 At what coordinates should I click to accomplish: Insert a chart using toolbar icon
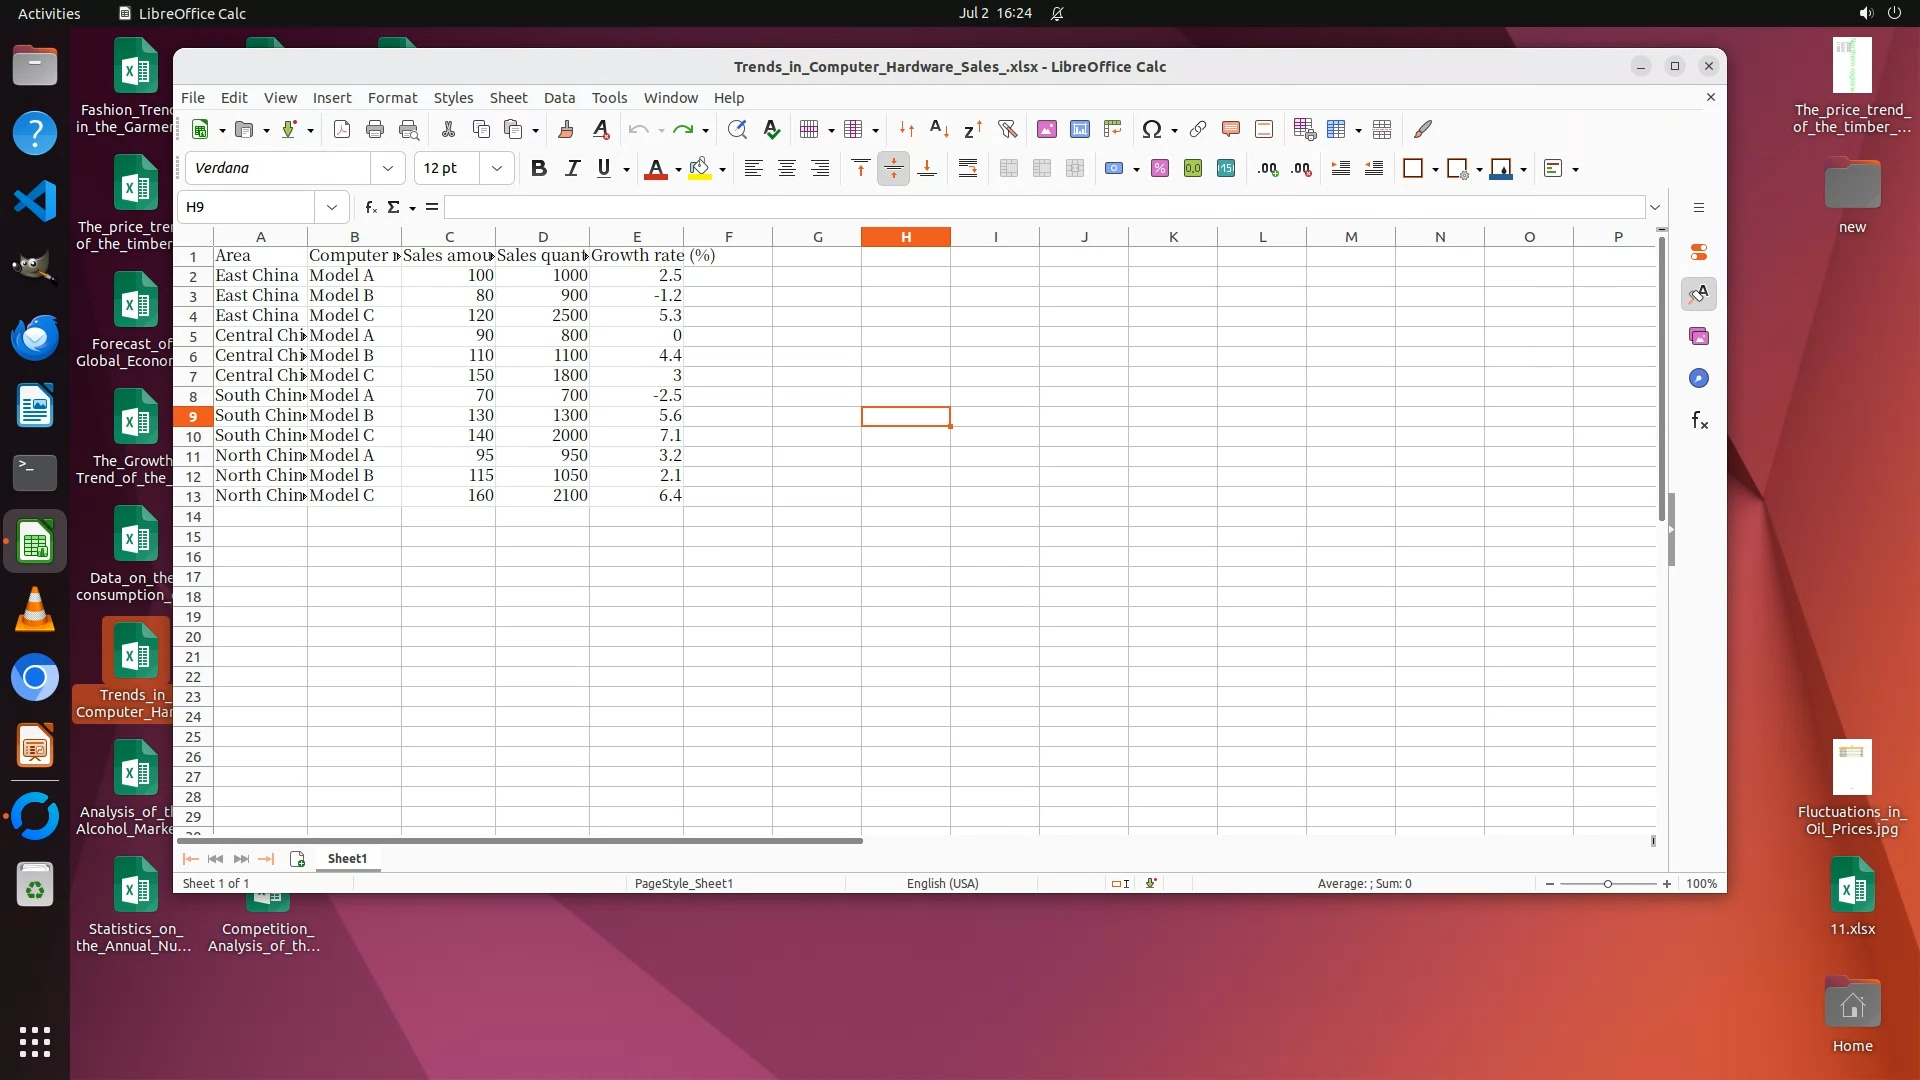(x=1080, y=129)
